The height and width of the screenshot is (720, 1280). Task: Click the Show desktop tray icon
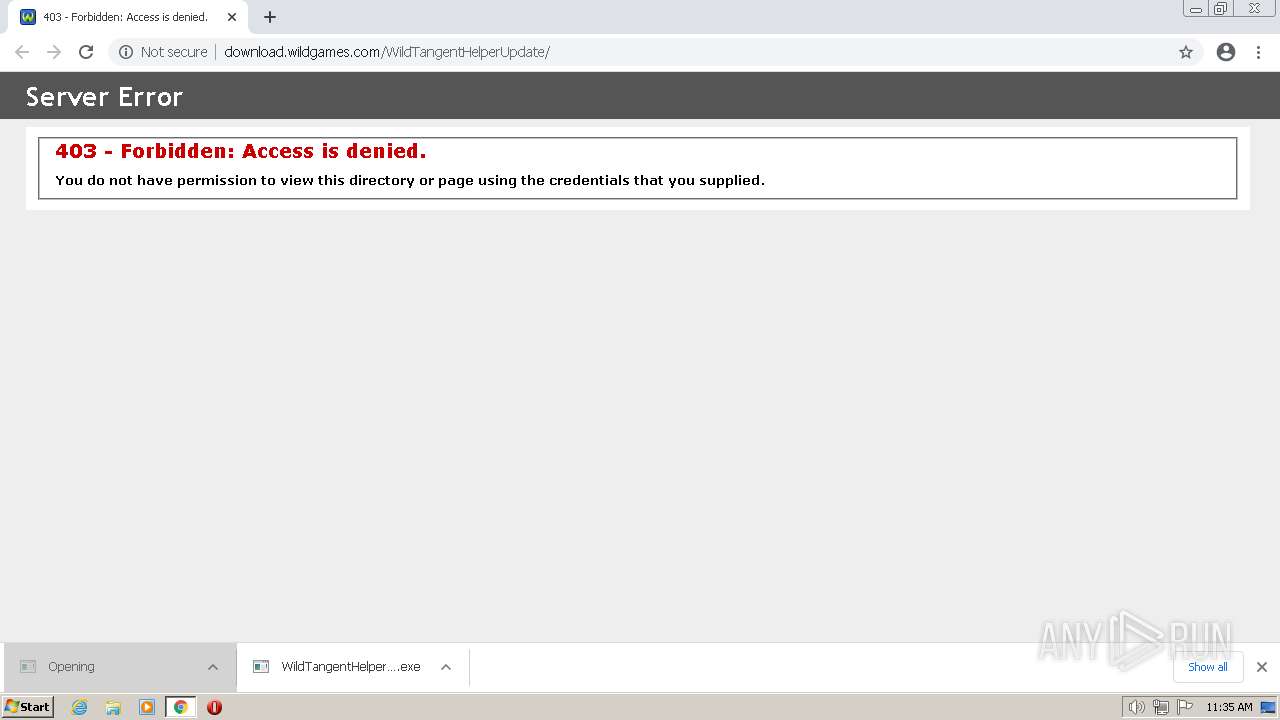point(1268,707)
